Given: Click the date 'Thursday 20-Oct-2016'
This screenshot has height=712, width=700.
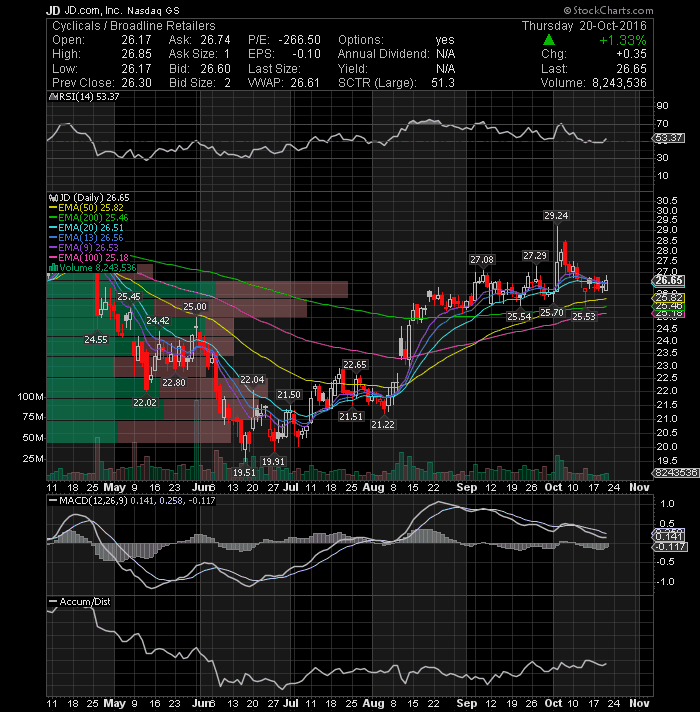Looking at the screenshot, I should point(584,26).
